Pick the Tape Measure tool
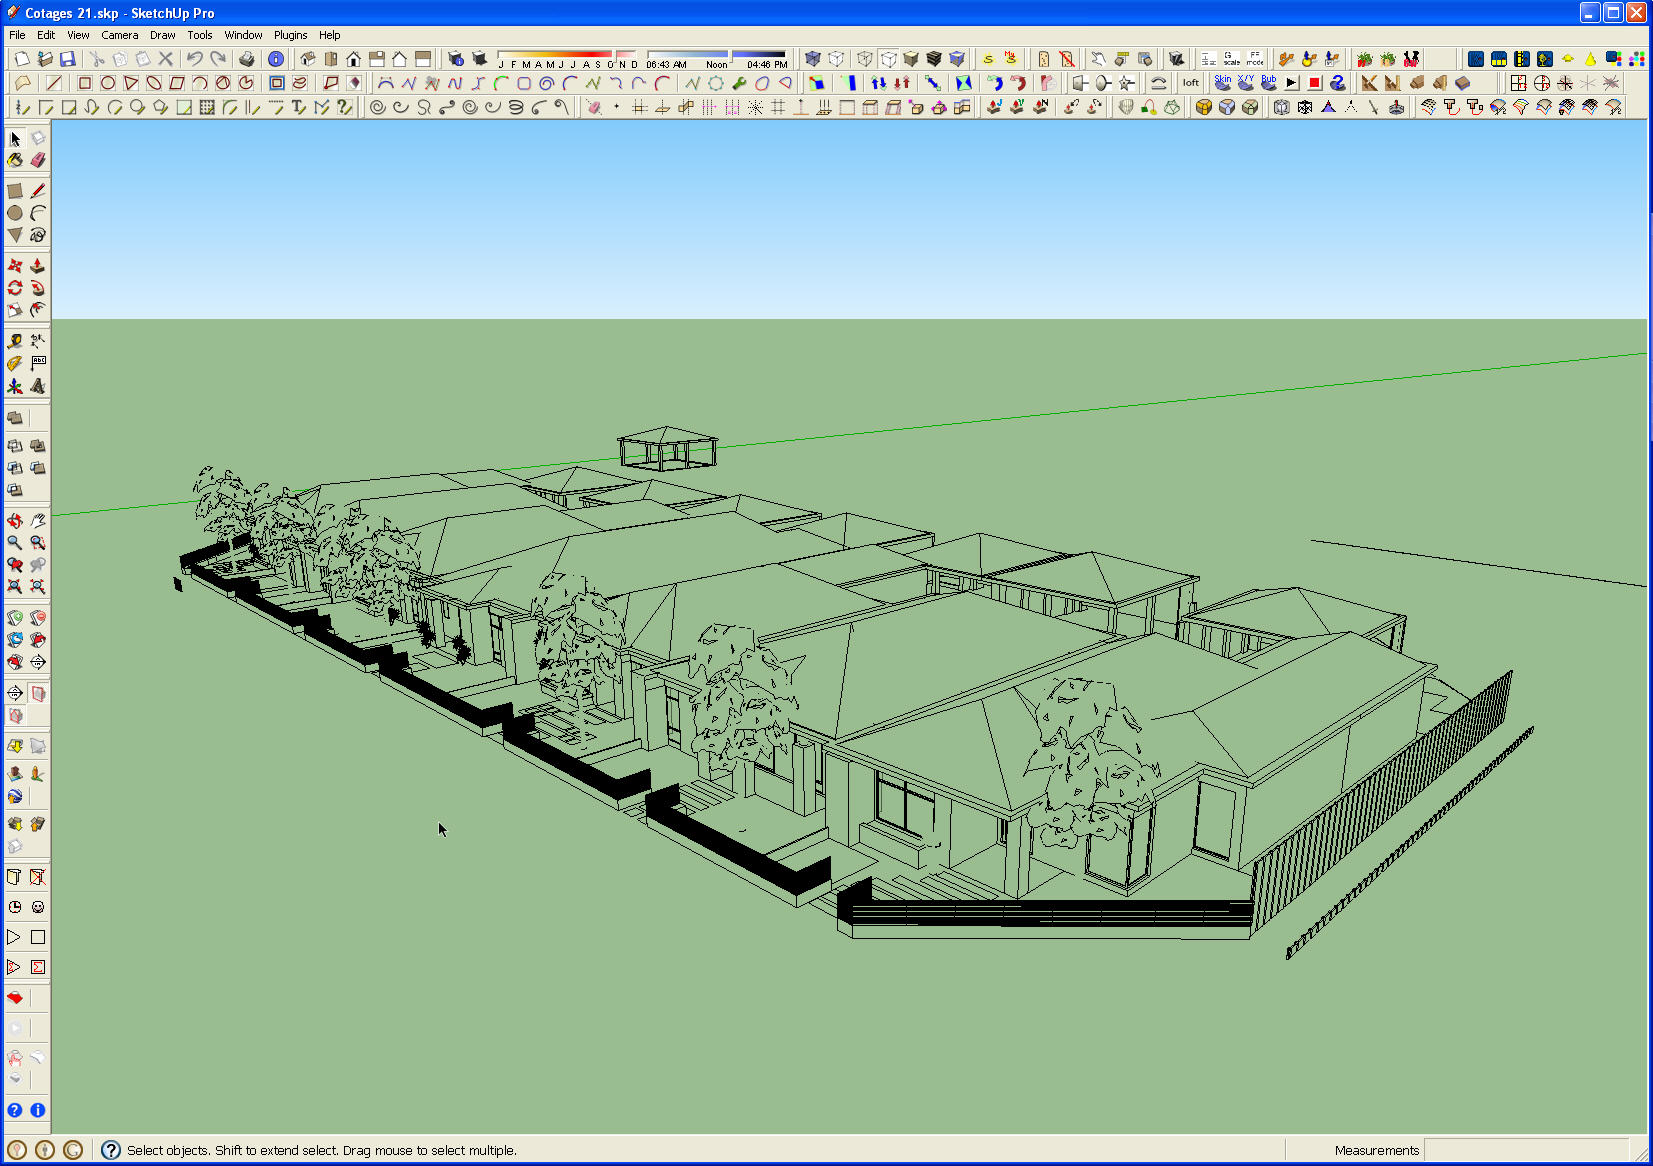This screenshot has height=1166, width=1653. click(x=15, y=341)
